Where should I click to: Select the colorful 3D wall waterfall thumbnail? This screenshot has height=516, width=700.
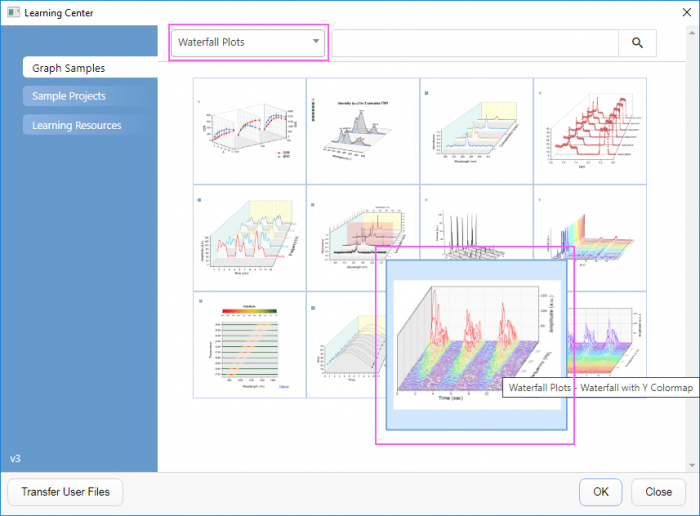249,236
